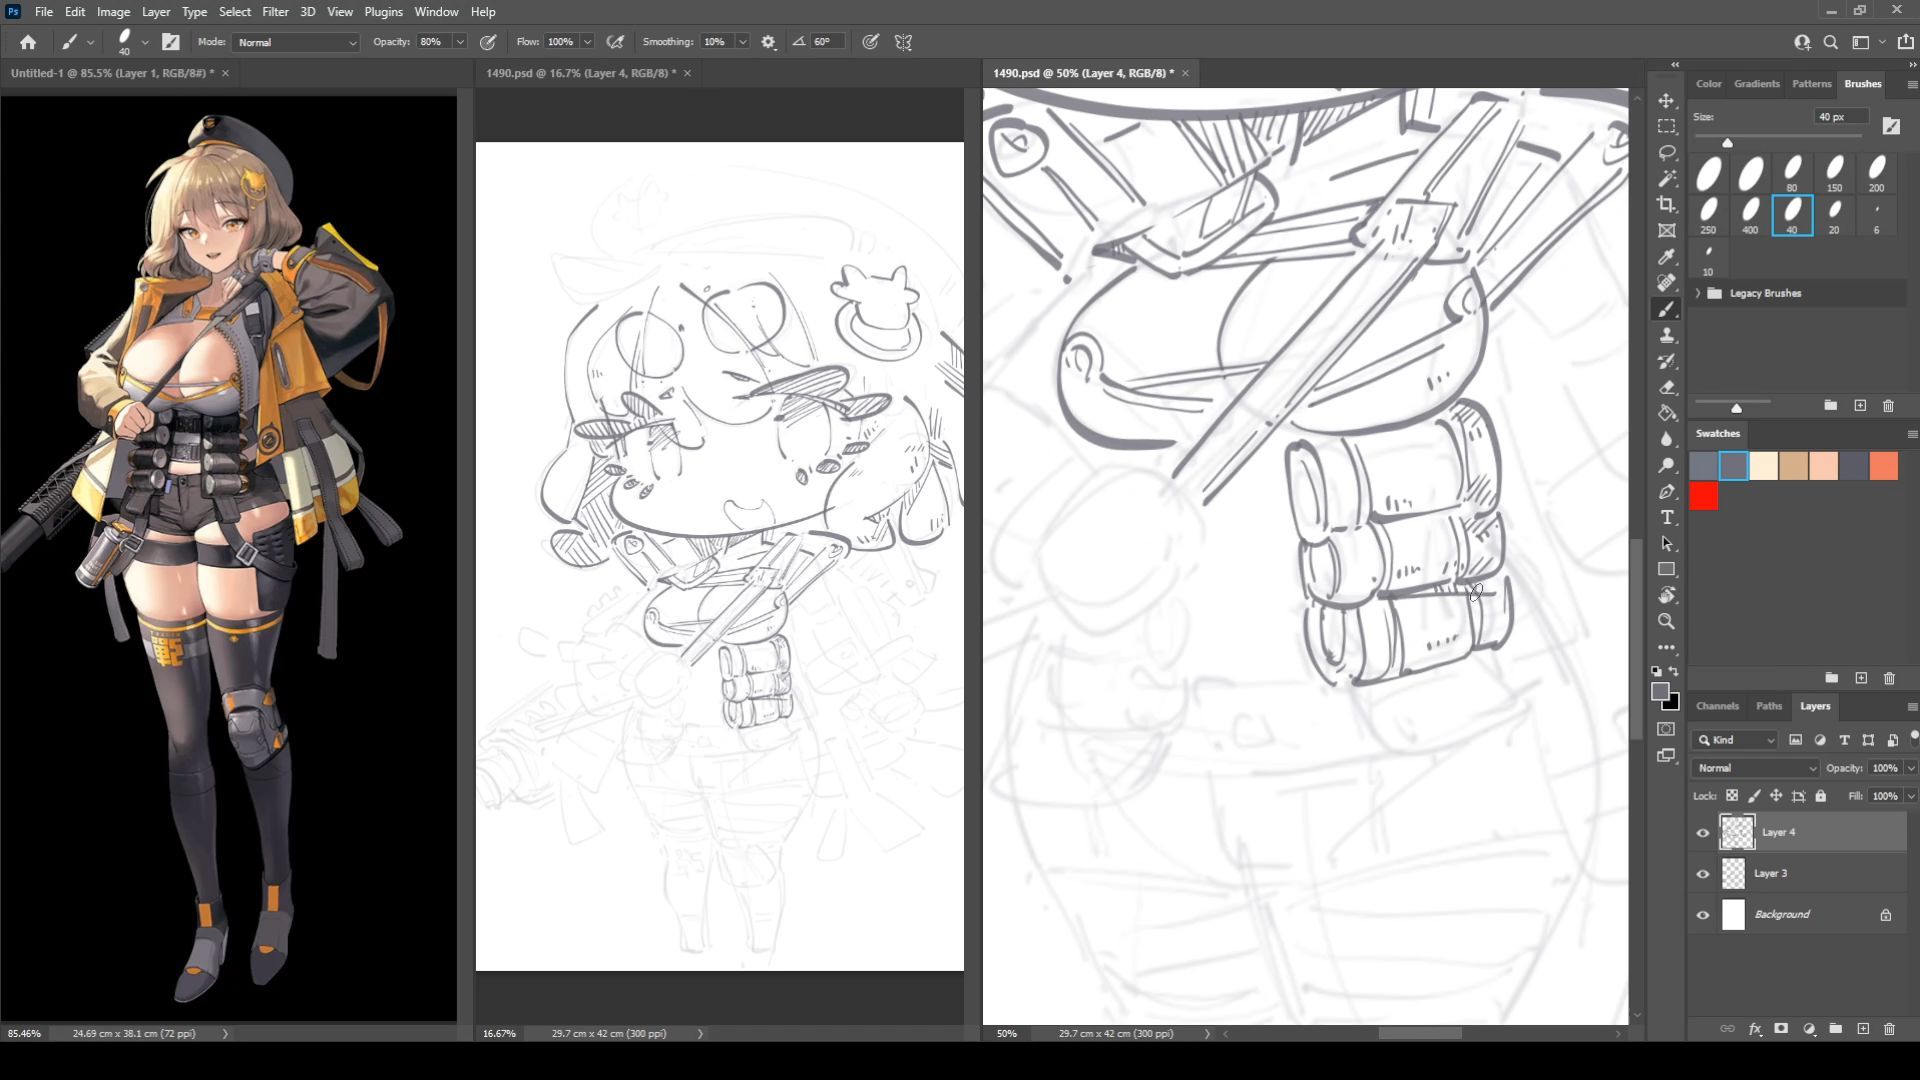Select the Frame tool
Viewport: 1920px width, 1080px height.
click(x=1666, y=231)
